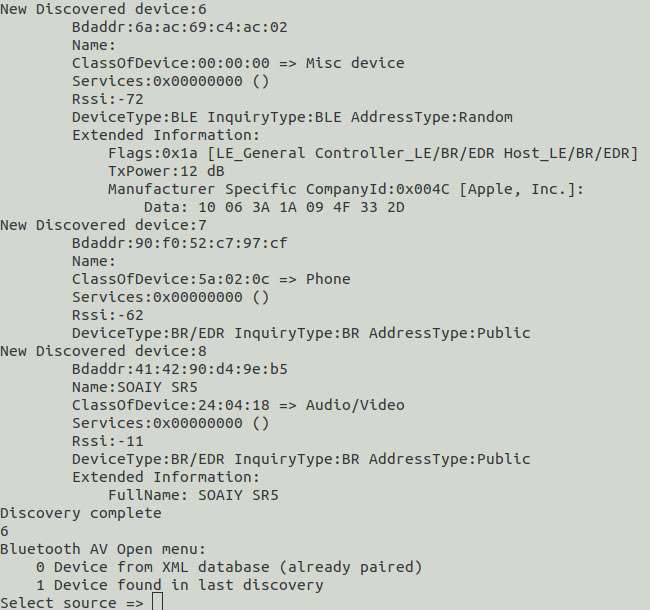Click the ClassOfDevice Phone line
The height and width of the screenshot is (610, 650).
tap(211, 279)
